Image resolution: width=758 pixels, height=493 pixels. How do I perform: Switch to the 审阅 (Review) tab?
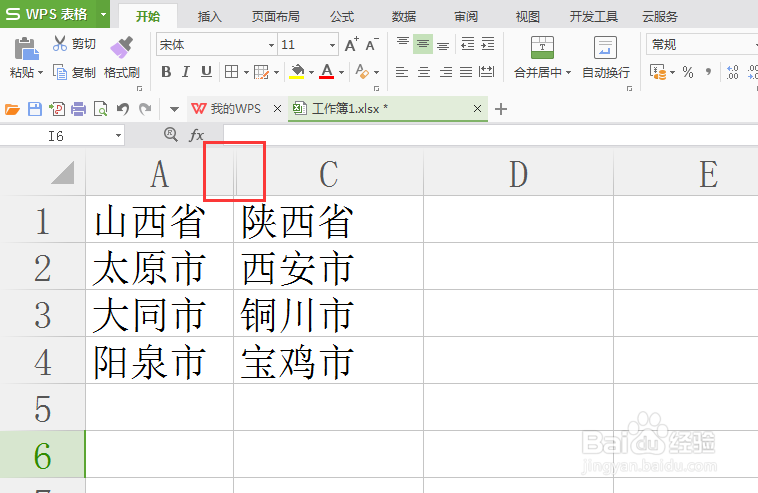466,17
